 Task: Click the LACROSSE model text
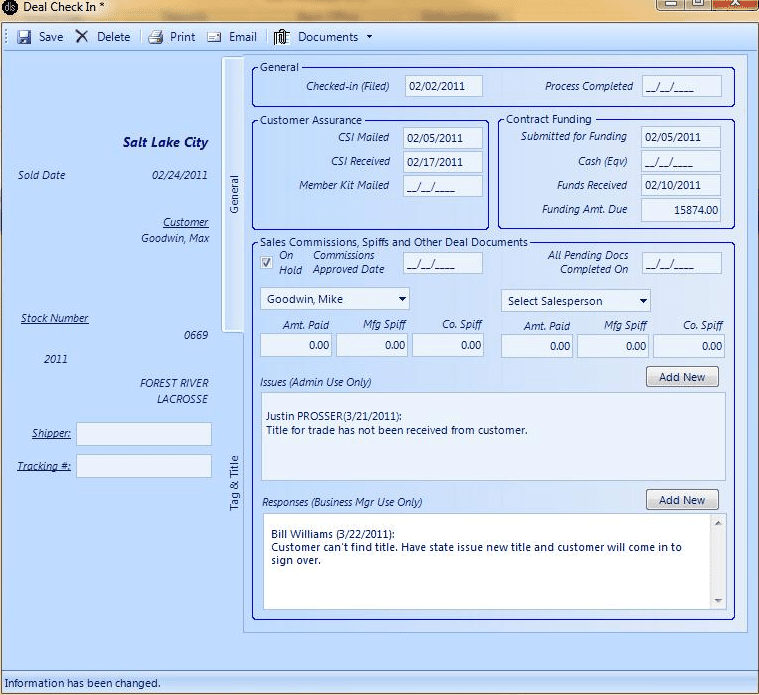(182, 399)
